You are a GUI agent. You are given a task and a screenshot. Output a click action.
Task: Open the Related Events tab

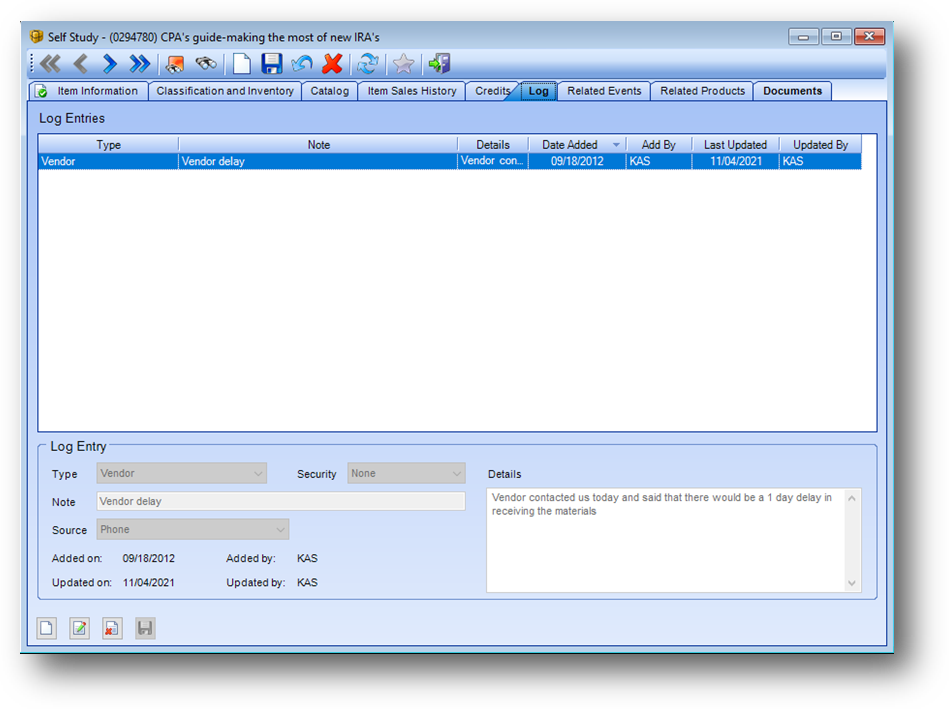coord(604,91)
